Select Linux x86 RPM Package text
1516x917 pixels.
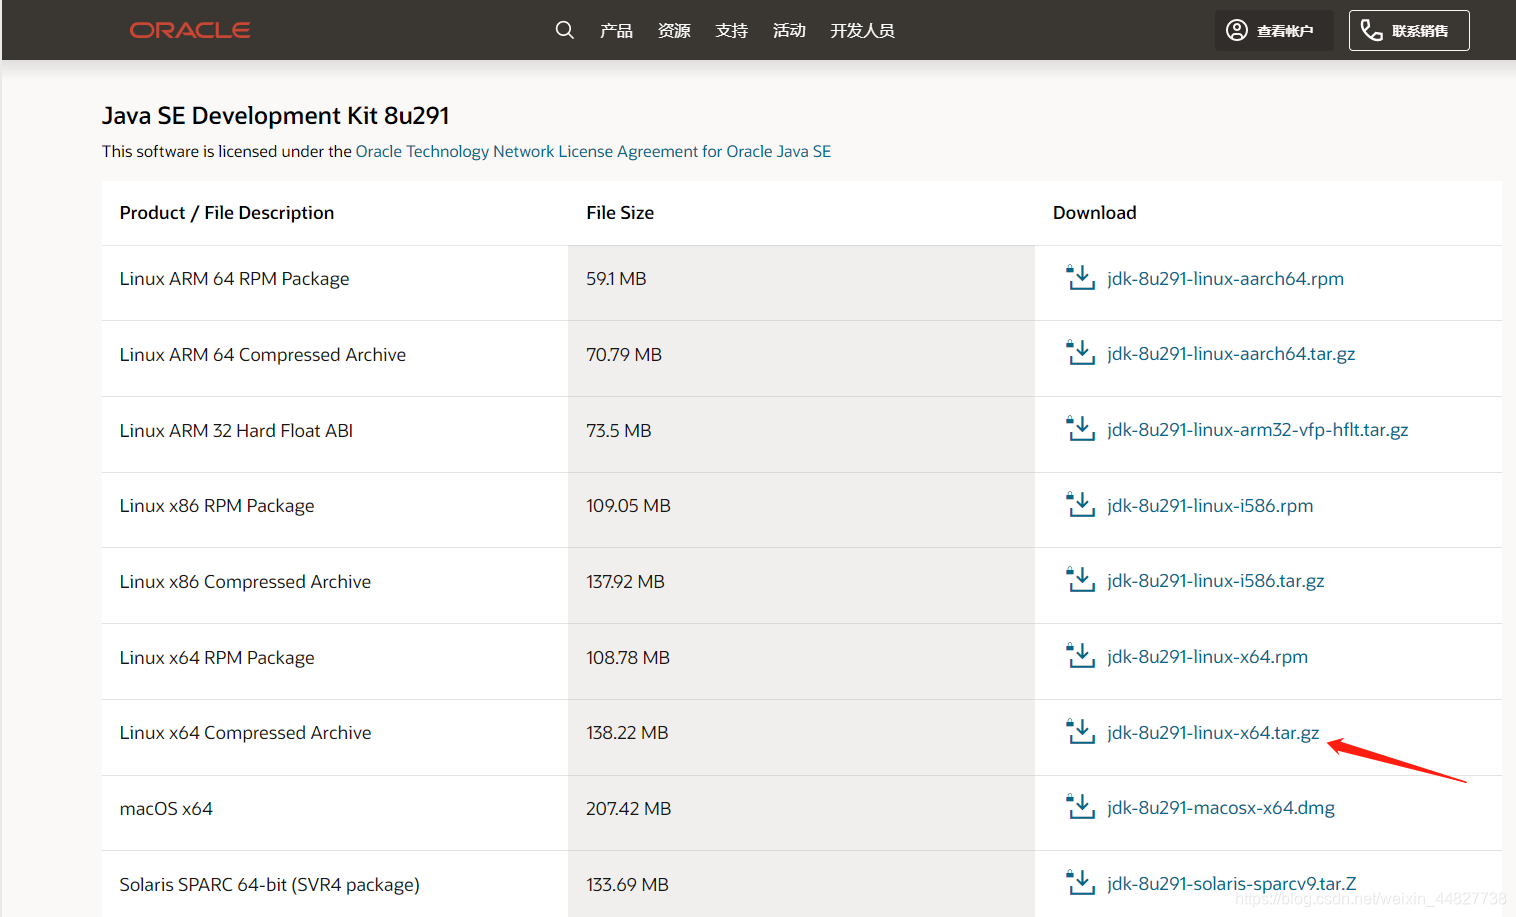pyautogui.click(x=217, y=505)
